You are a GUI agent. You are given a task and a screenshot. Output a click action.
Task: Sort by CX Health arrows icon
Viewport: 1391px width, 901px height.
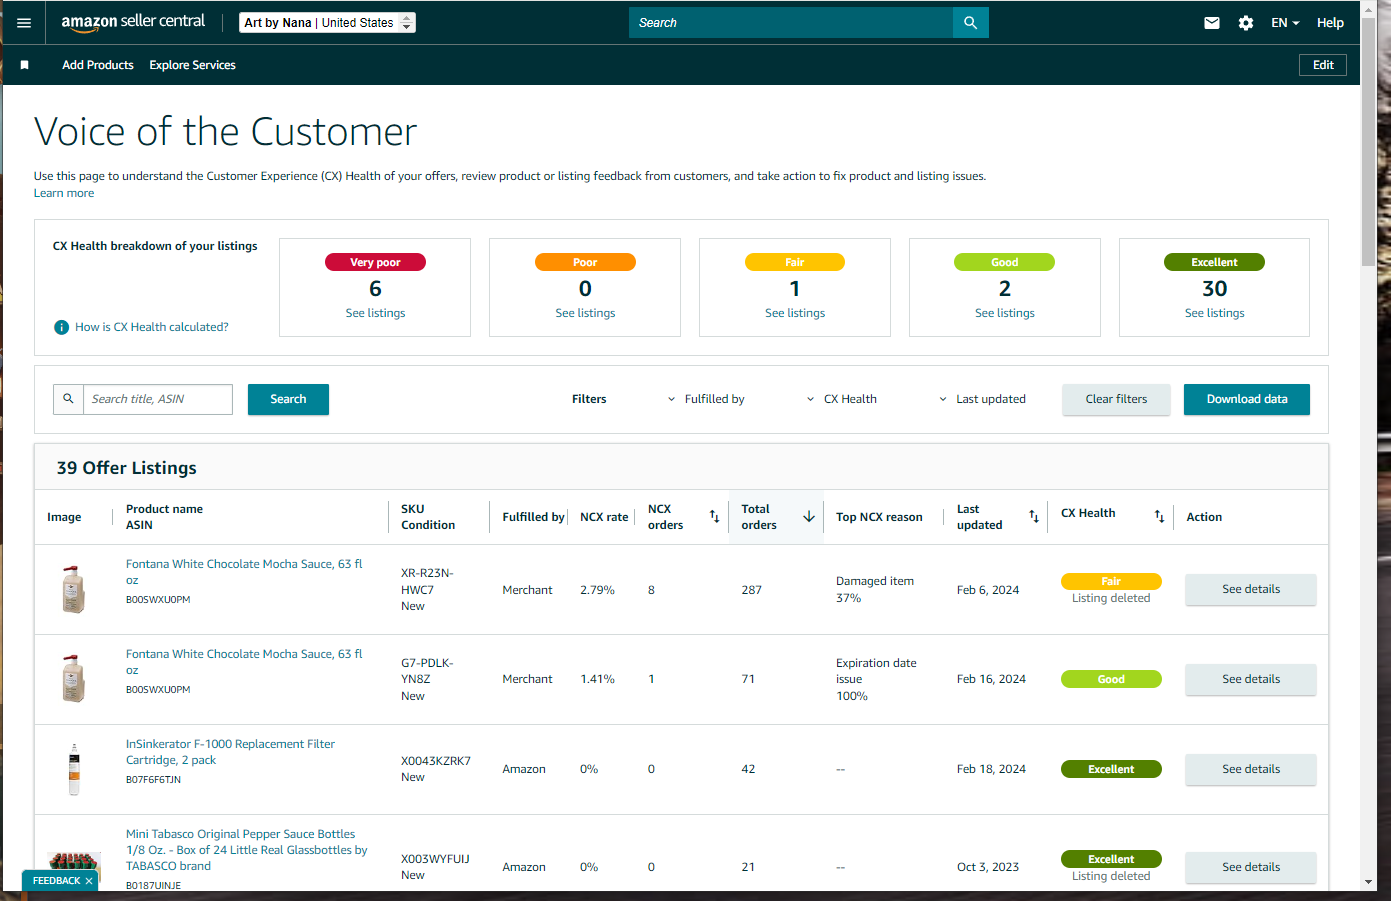coord(1159,517)
